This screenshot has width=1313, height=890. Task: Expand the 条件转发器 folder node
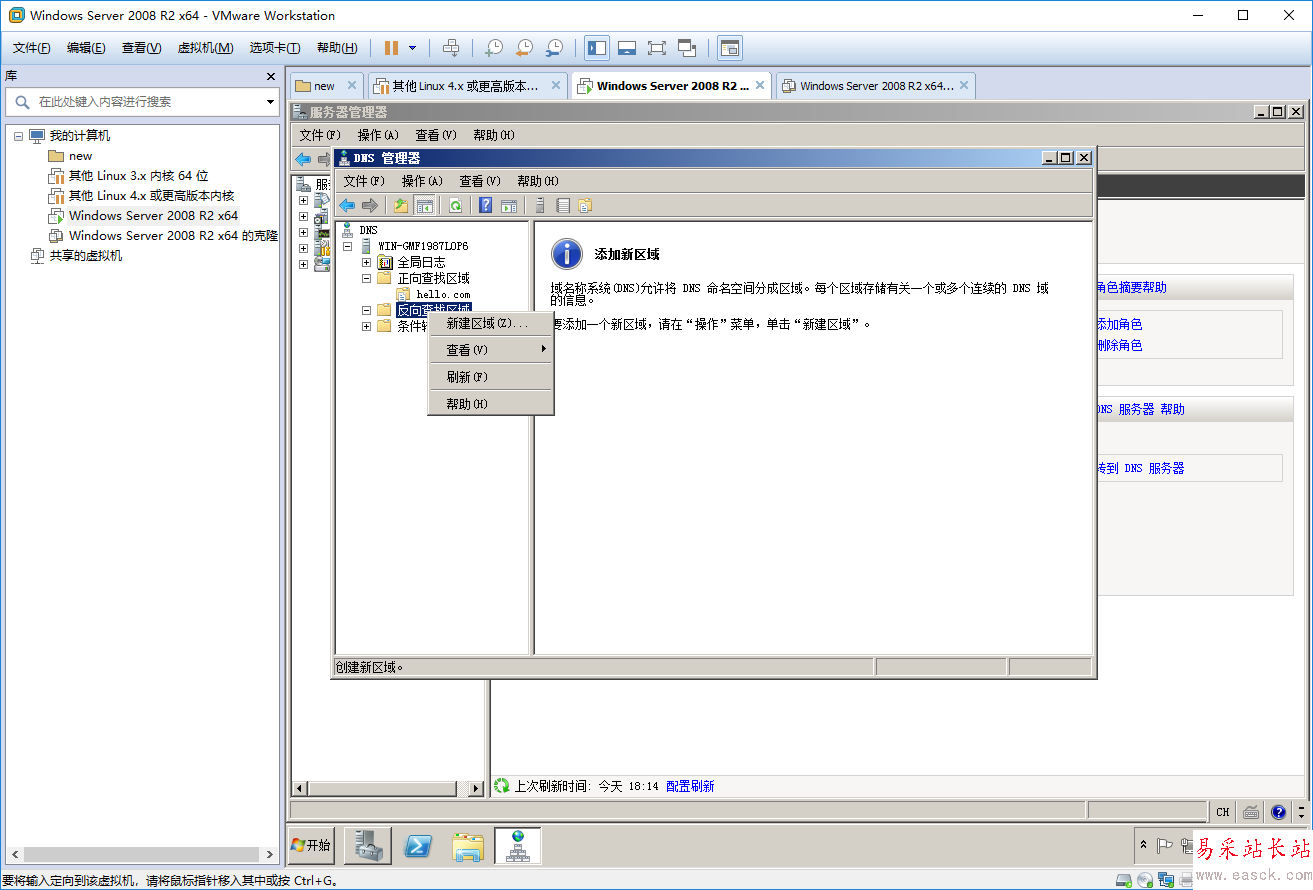(367, 326)
